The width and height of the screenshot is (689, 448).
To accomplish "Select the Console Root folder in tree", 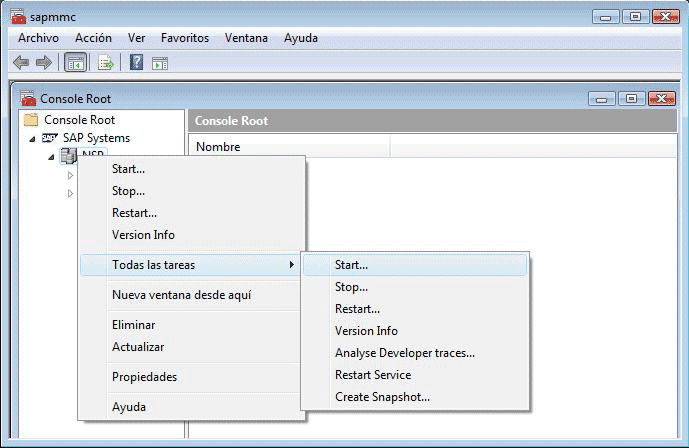I will (79, 120).
